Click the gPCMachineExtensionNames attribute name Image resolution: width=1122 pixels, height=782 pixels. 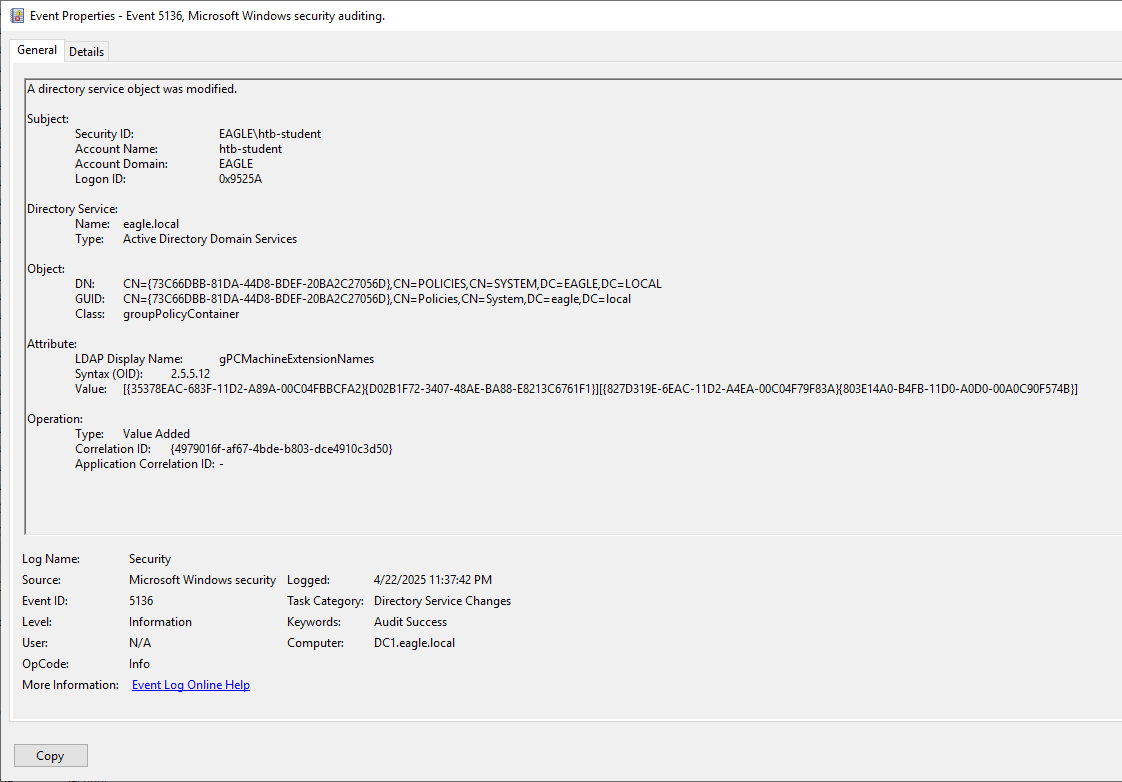(x=296, y=359)
